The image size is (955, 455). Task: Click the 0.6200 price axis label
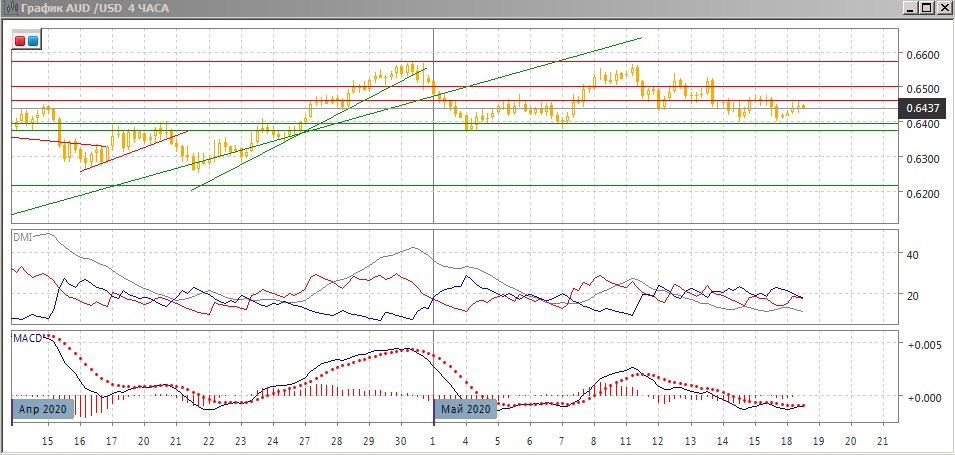click(921, 193)
